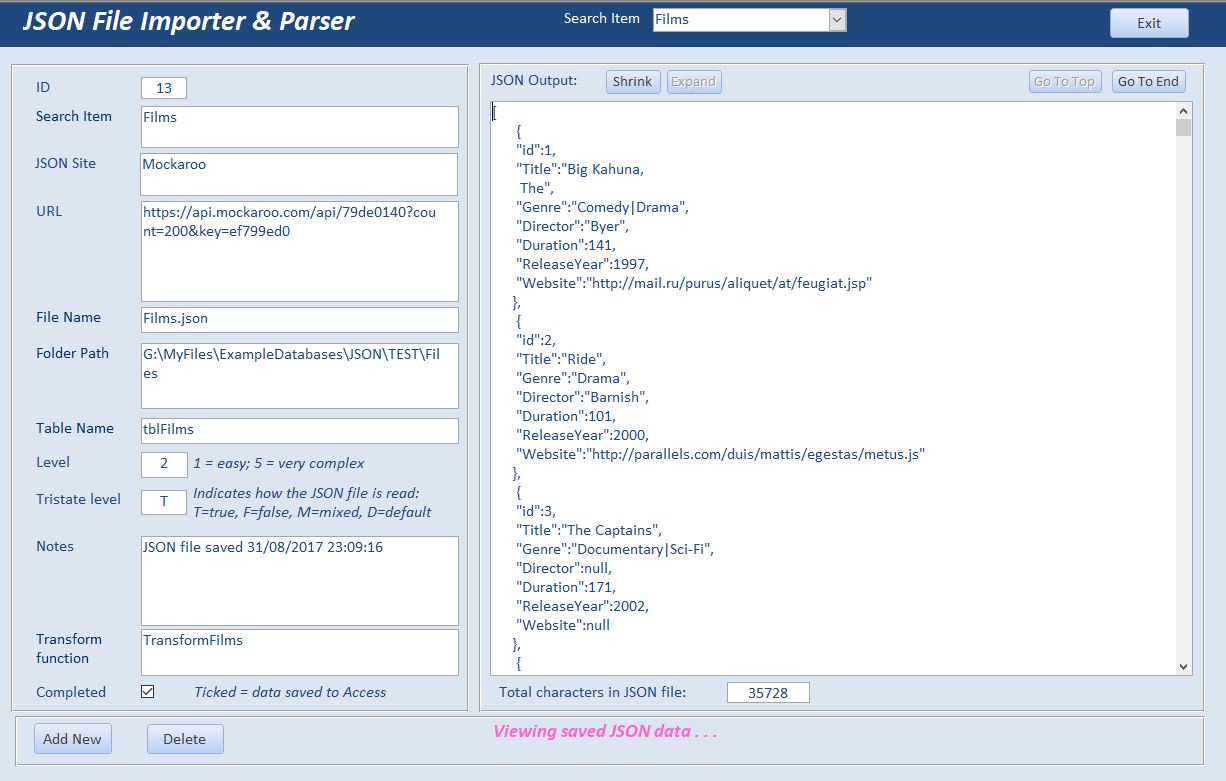Click the "id":3 line
Screen dimensions: 1226x781
tap(535, 511)
